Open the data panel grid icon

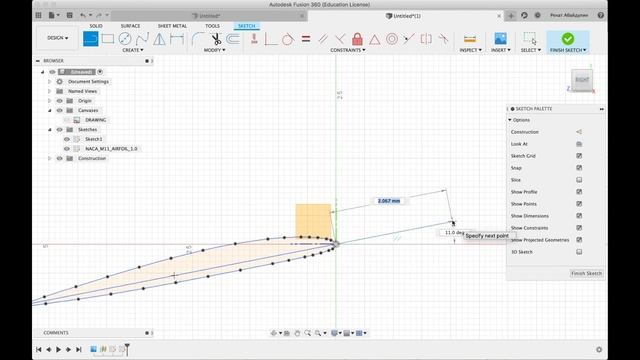pos(38,16)
